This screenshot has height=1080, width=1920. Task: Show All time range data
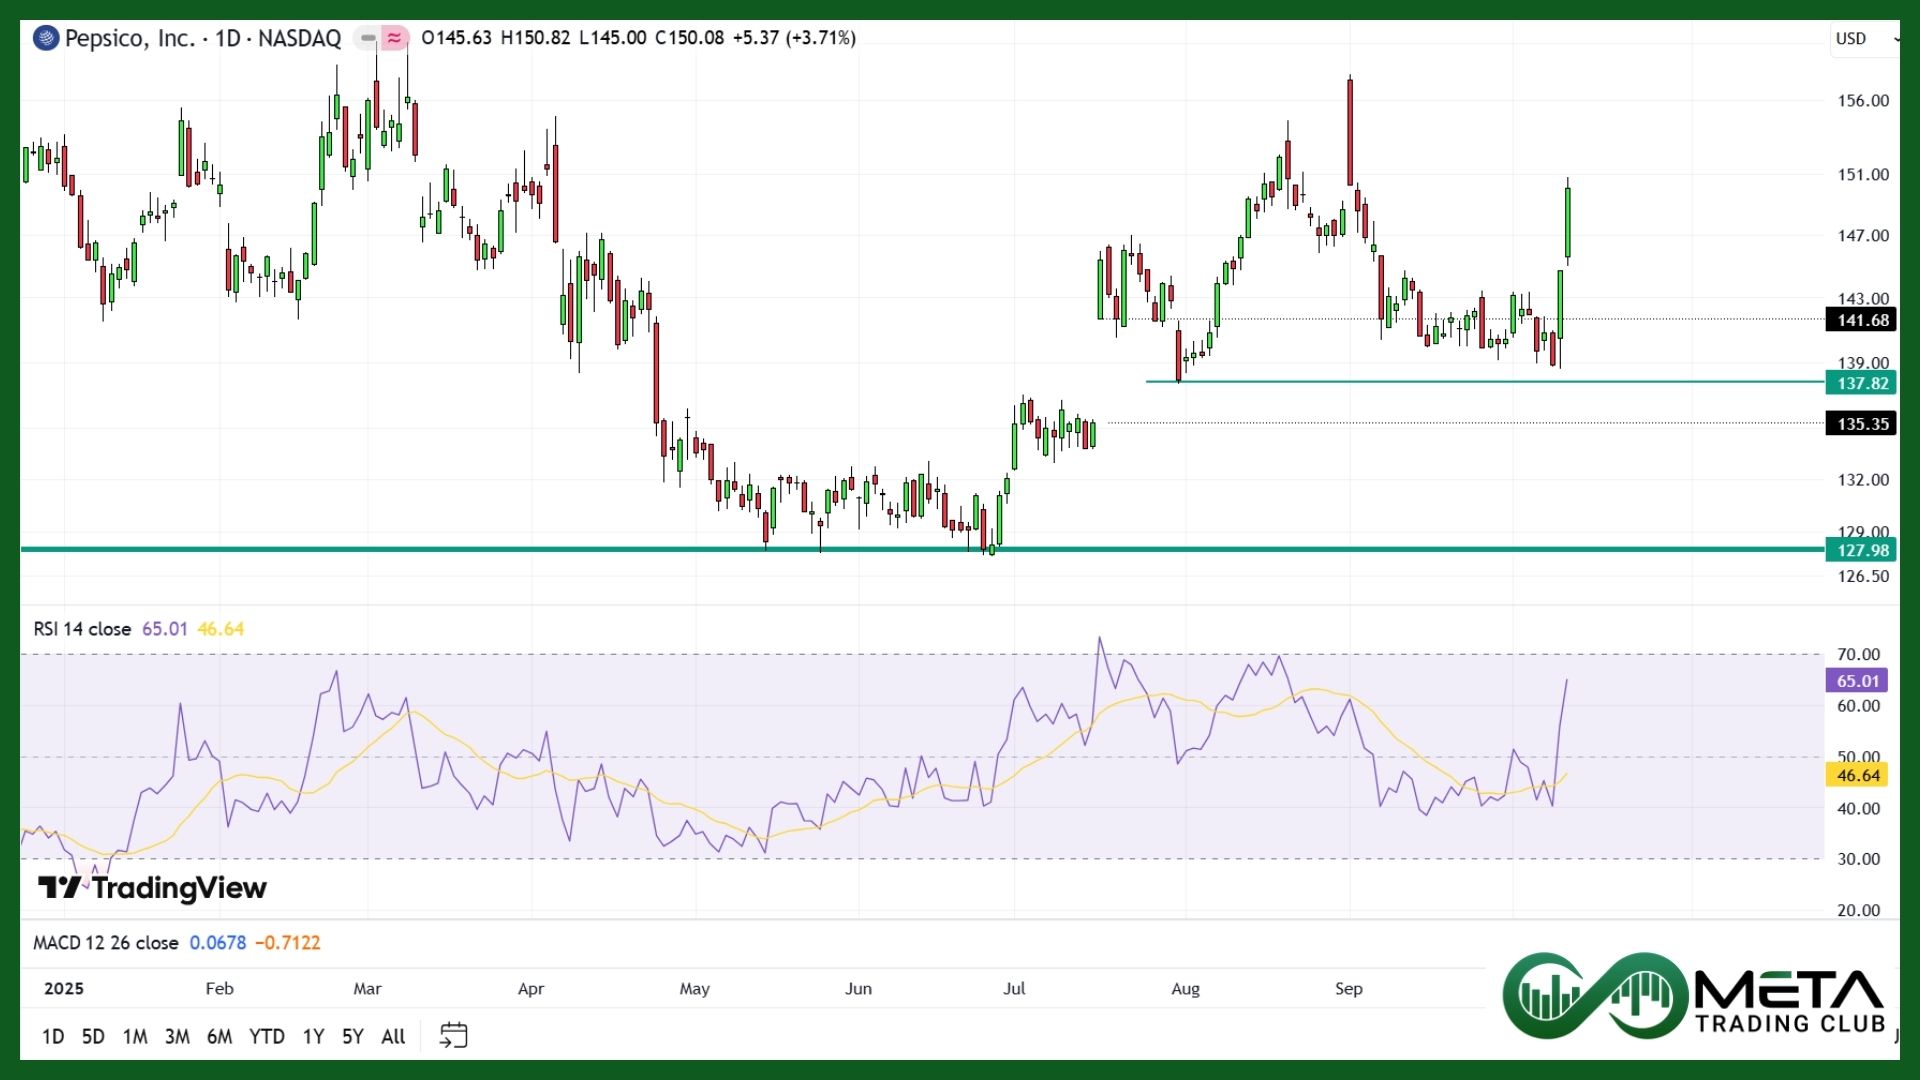pos(393,1036)
